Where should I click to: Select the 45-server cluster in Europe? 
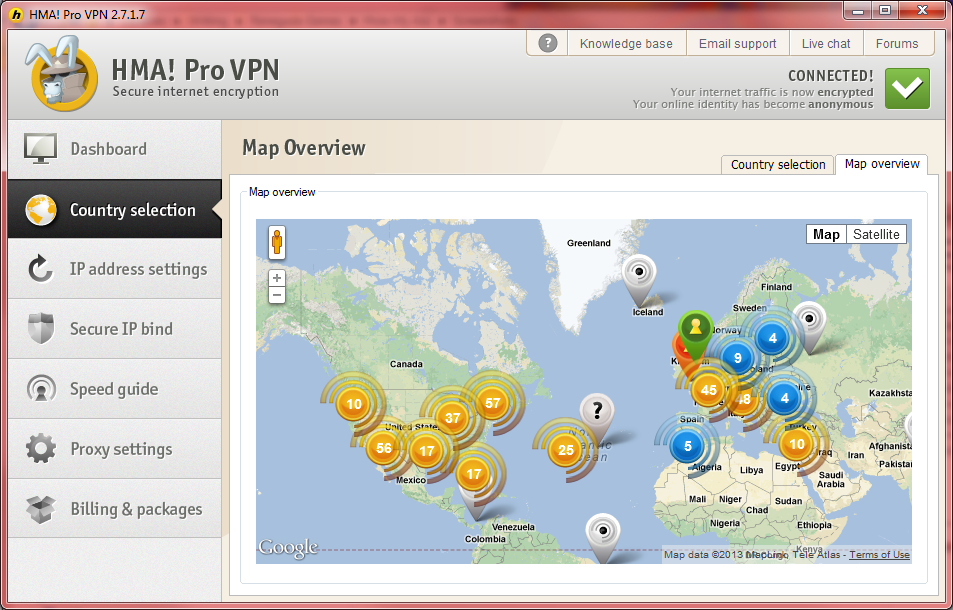pos(709,390)
